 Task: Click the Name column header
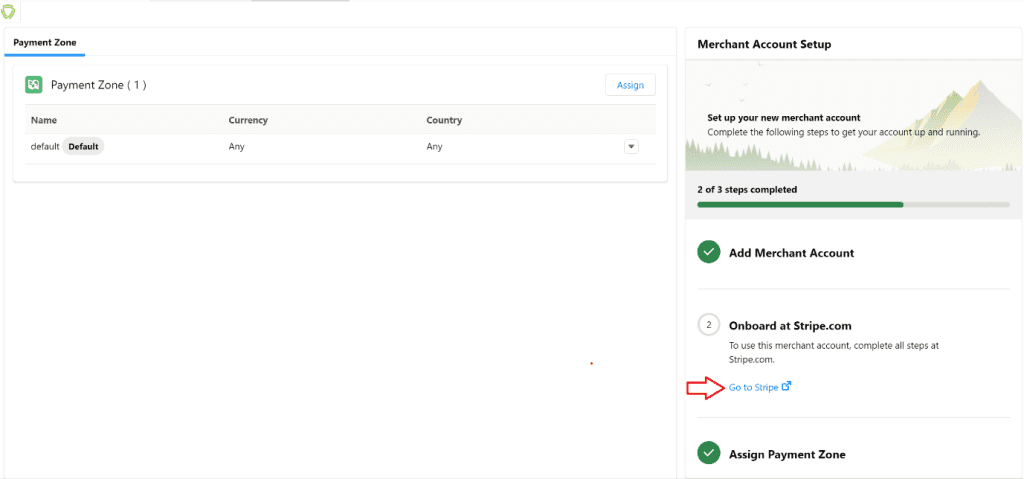coord(44,120)
